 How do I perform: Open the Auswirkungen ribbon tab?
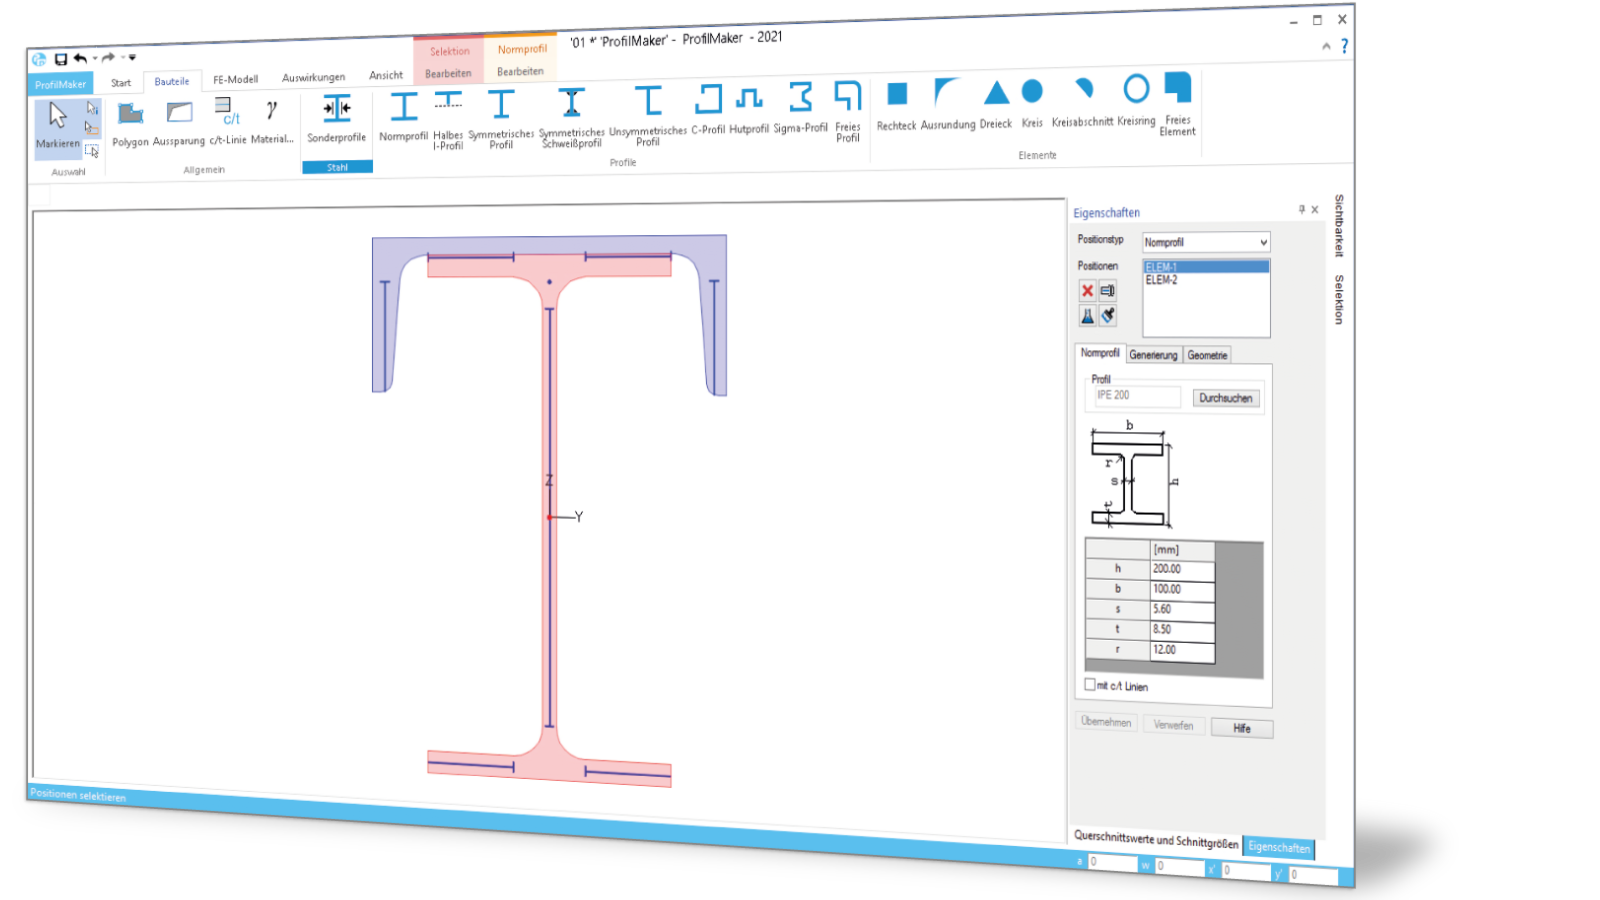click(x=313, y=77)
